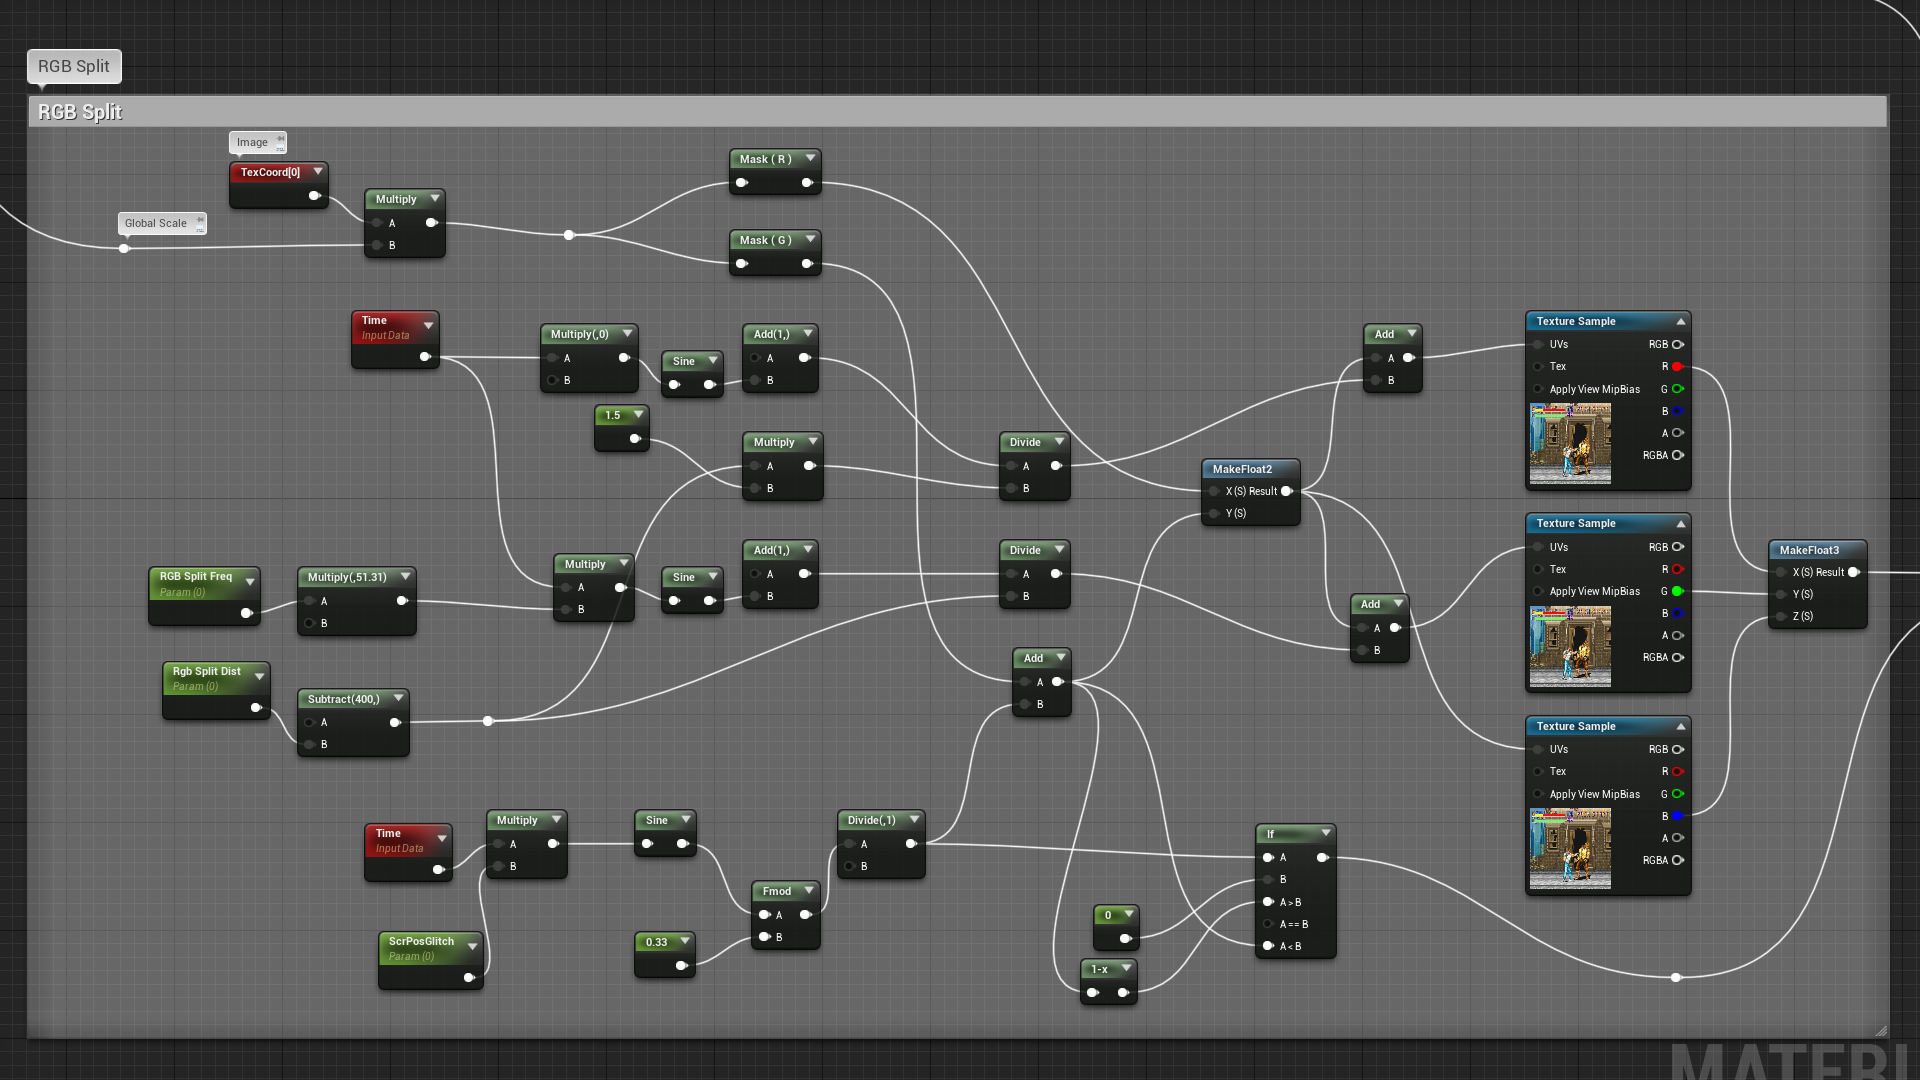The width and height of the screenshot is (1920, 1080).
Task: Expand the Fmod node dropdown arrow
Action: point(808,890)
